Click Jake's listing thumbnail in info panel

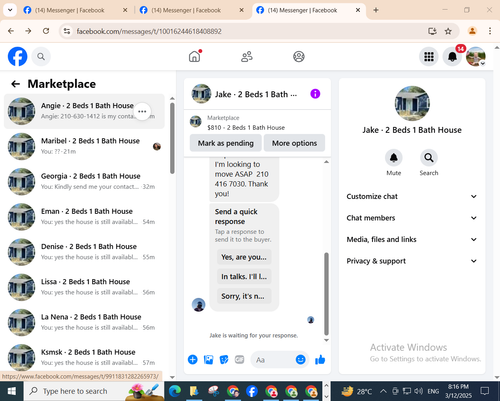click(x=412, y=103)
